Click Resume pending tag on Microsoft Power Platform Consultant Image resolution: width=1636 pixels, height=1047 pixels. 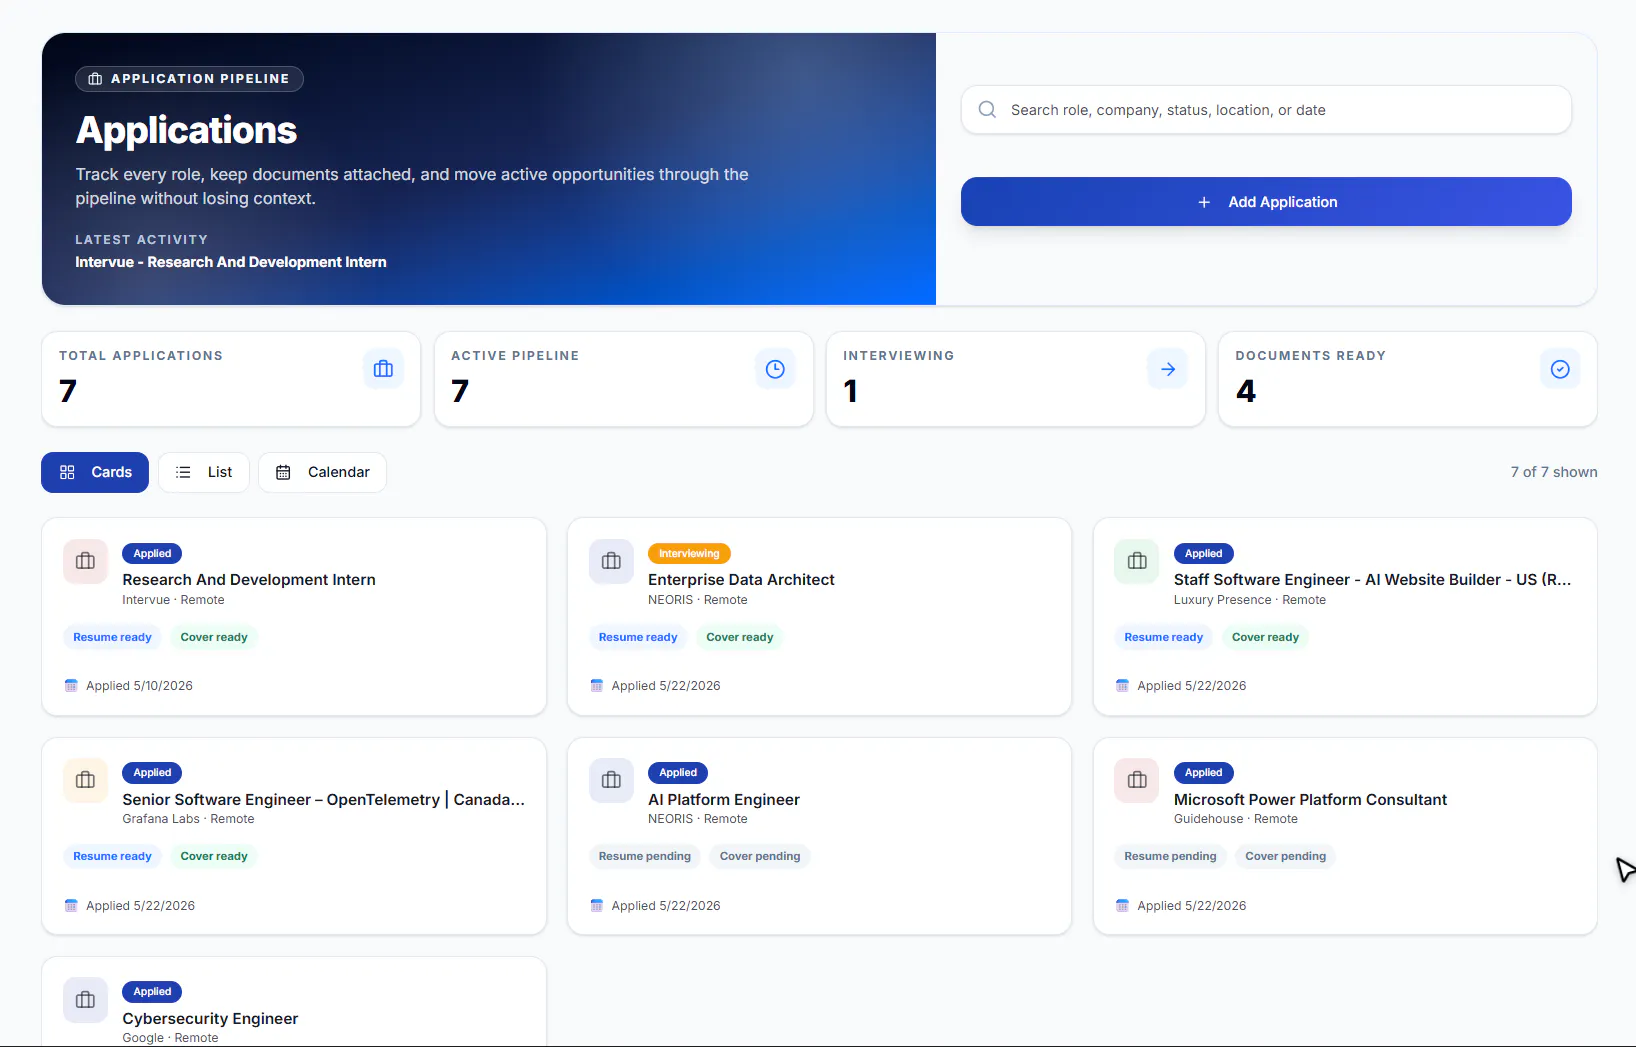pyautogui.click(x=1170, y=857)
